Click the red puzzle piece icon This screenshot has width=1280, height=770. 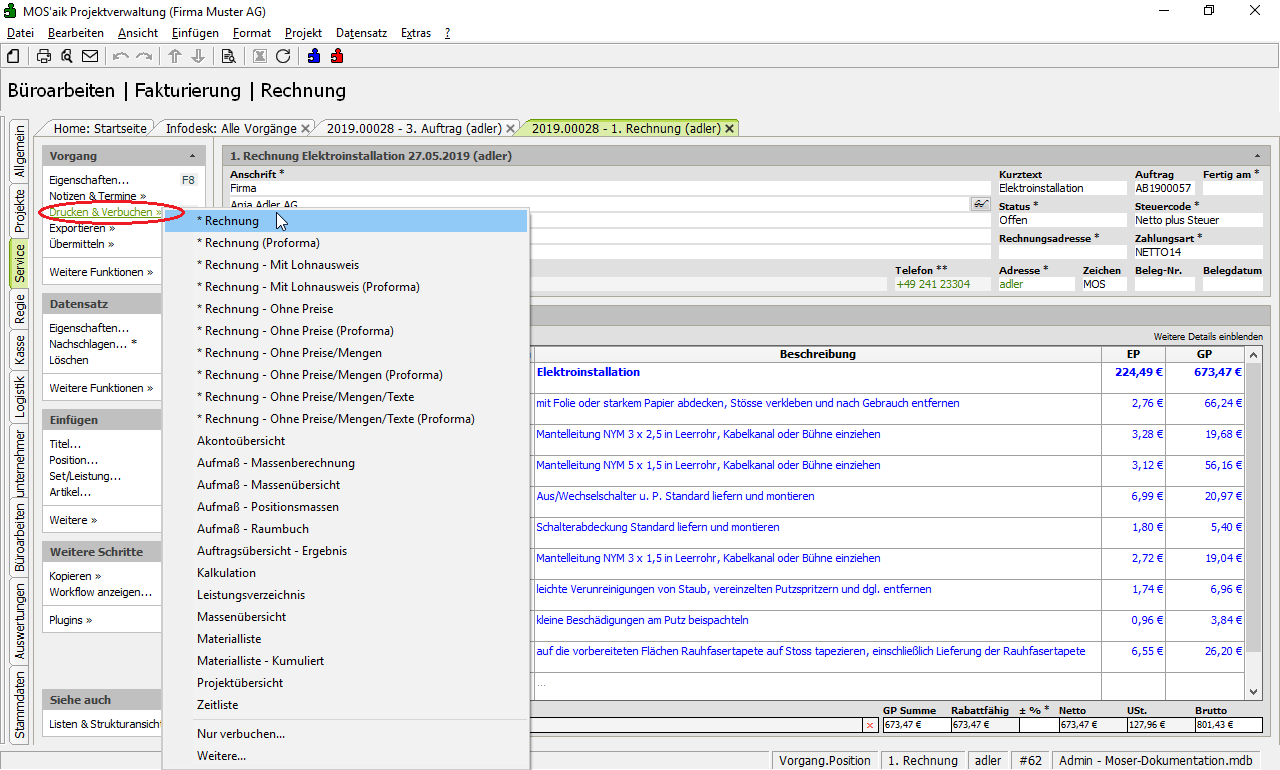[x=337, y=56]
